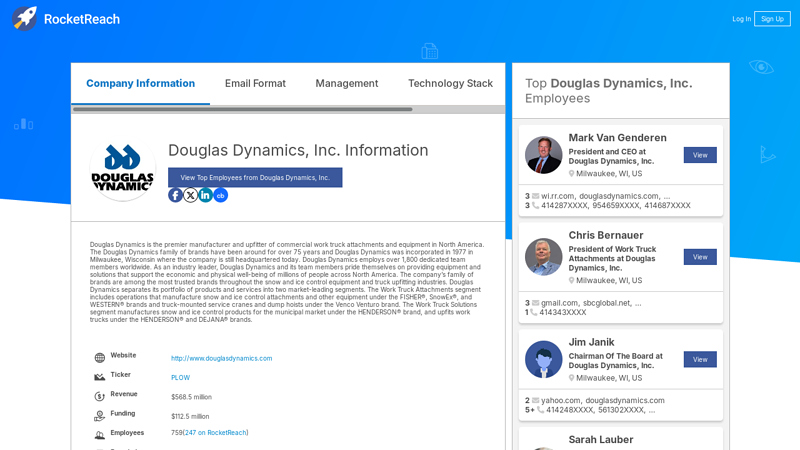Click the chart icon beside Ticker
Viewport: 800px width, 450px height.
pyautogui.click(x=99, y=377)
